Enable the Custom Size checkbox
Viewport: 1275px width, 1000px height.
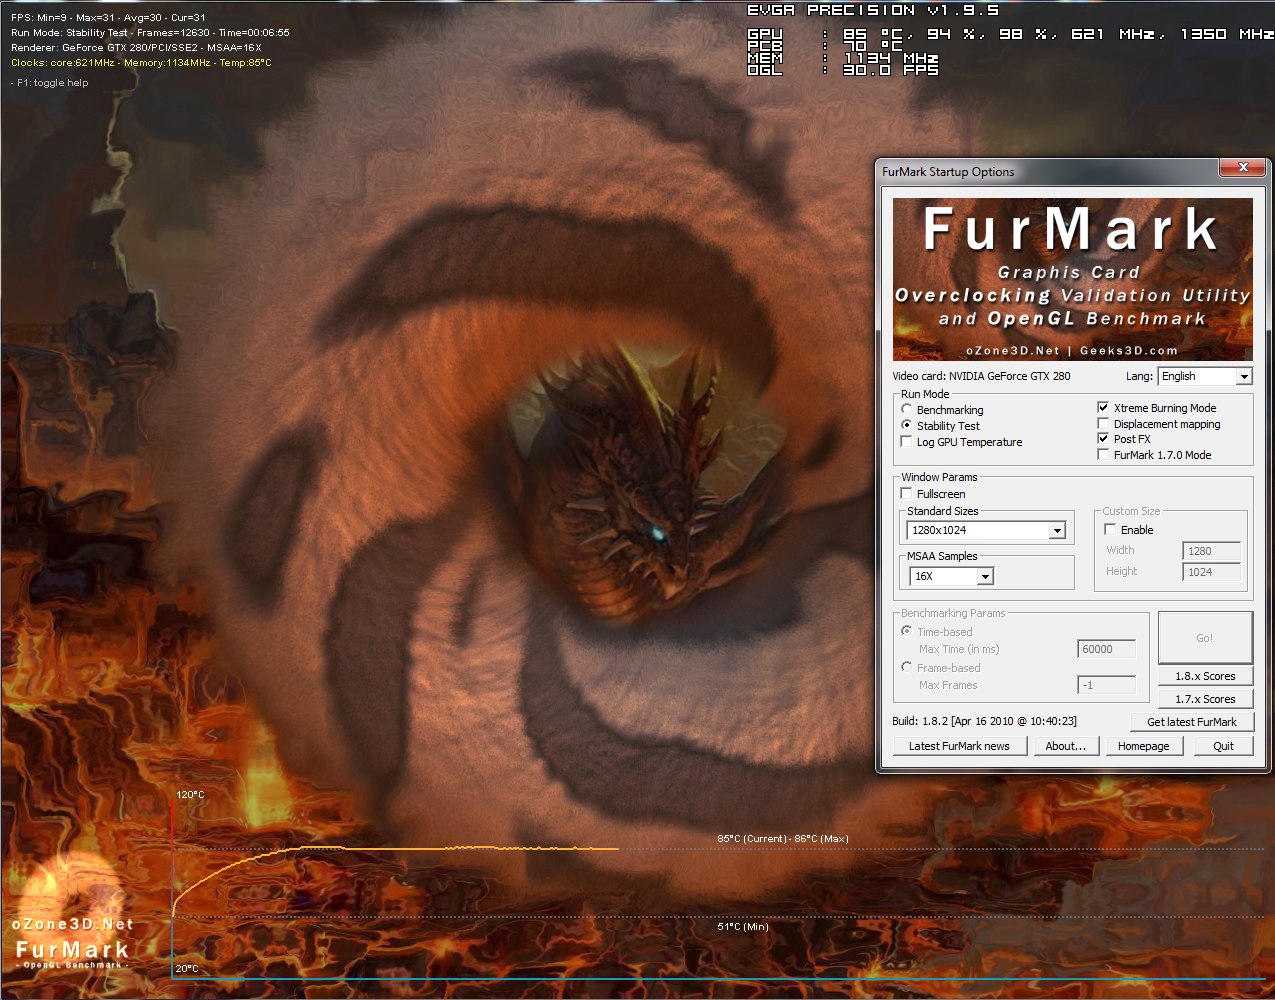(x=1110, y=530)
